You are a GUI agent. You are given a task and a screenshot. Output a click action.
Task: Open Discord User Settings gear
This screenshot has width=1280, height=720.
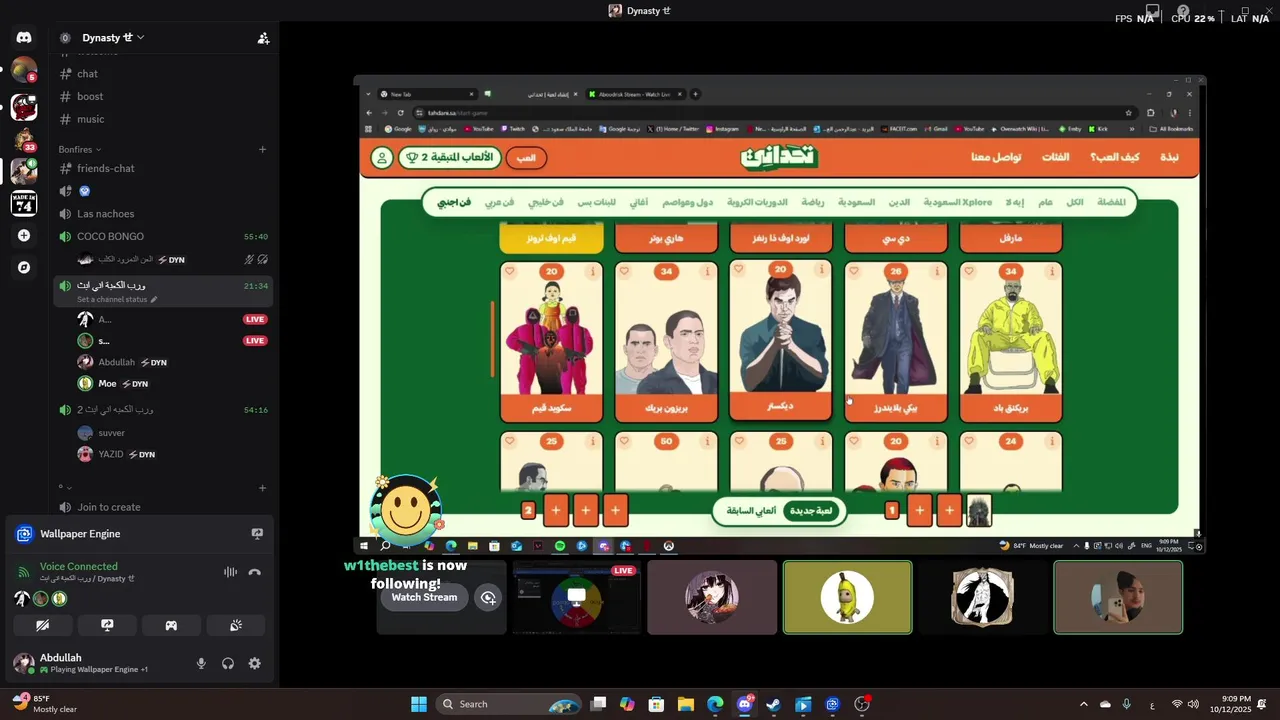pos(255,663)
